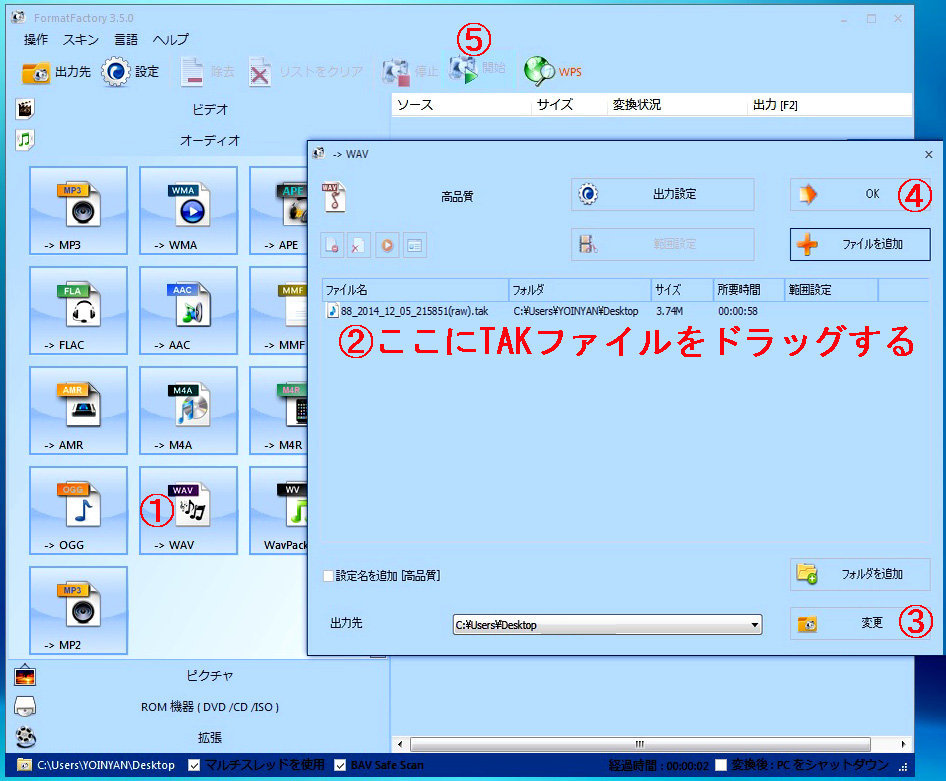Toggle the PC をシャットダウン after-conversion checkbox
This screenshot has height=781, width=946.
[x=721, y=765]
